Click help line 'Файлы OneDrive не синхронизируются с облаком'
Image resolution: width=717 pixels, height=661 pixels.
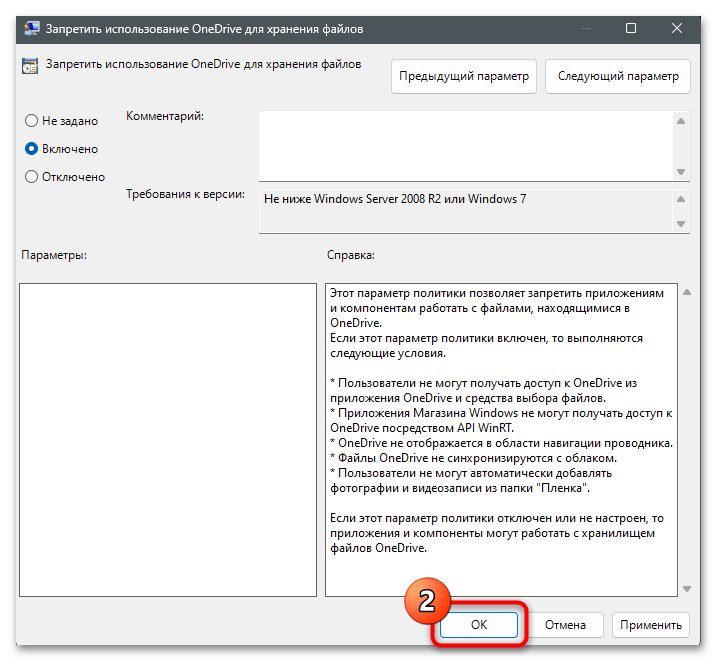[473, 458]
